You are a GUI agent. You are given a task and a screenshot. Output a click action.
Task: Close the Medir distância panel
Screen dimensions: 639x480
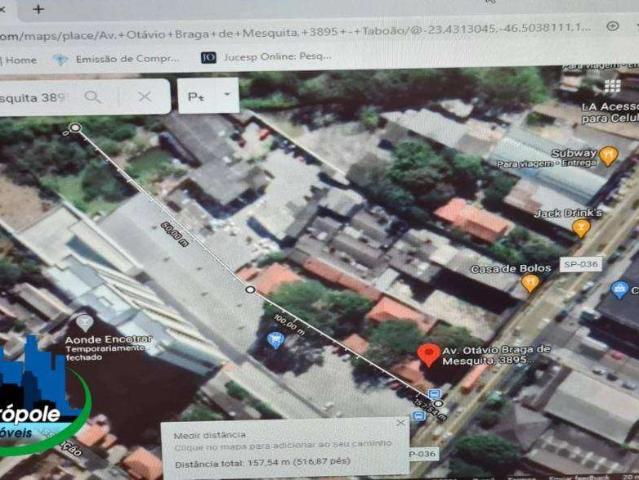(401, 423)
